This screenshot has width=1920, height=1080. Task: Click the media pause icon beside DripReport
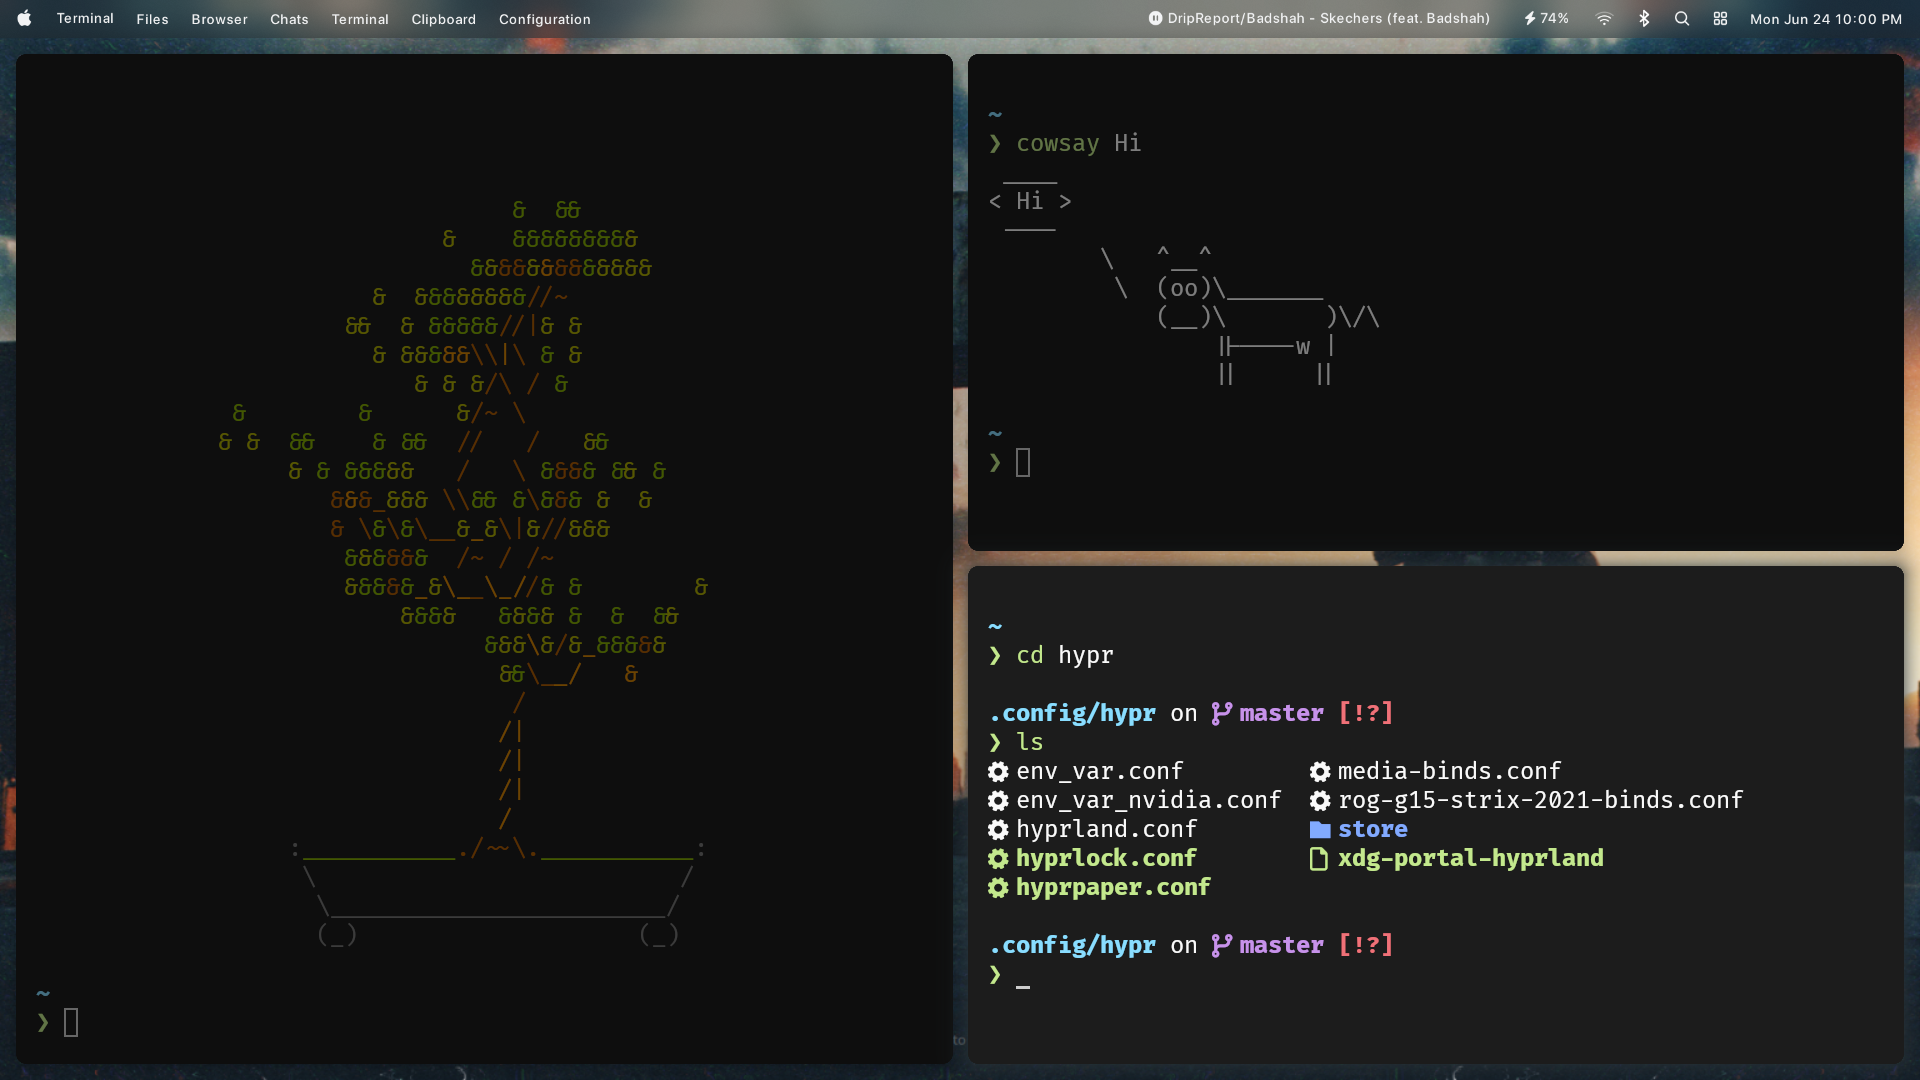click(x=1155, y=18)
